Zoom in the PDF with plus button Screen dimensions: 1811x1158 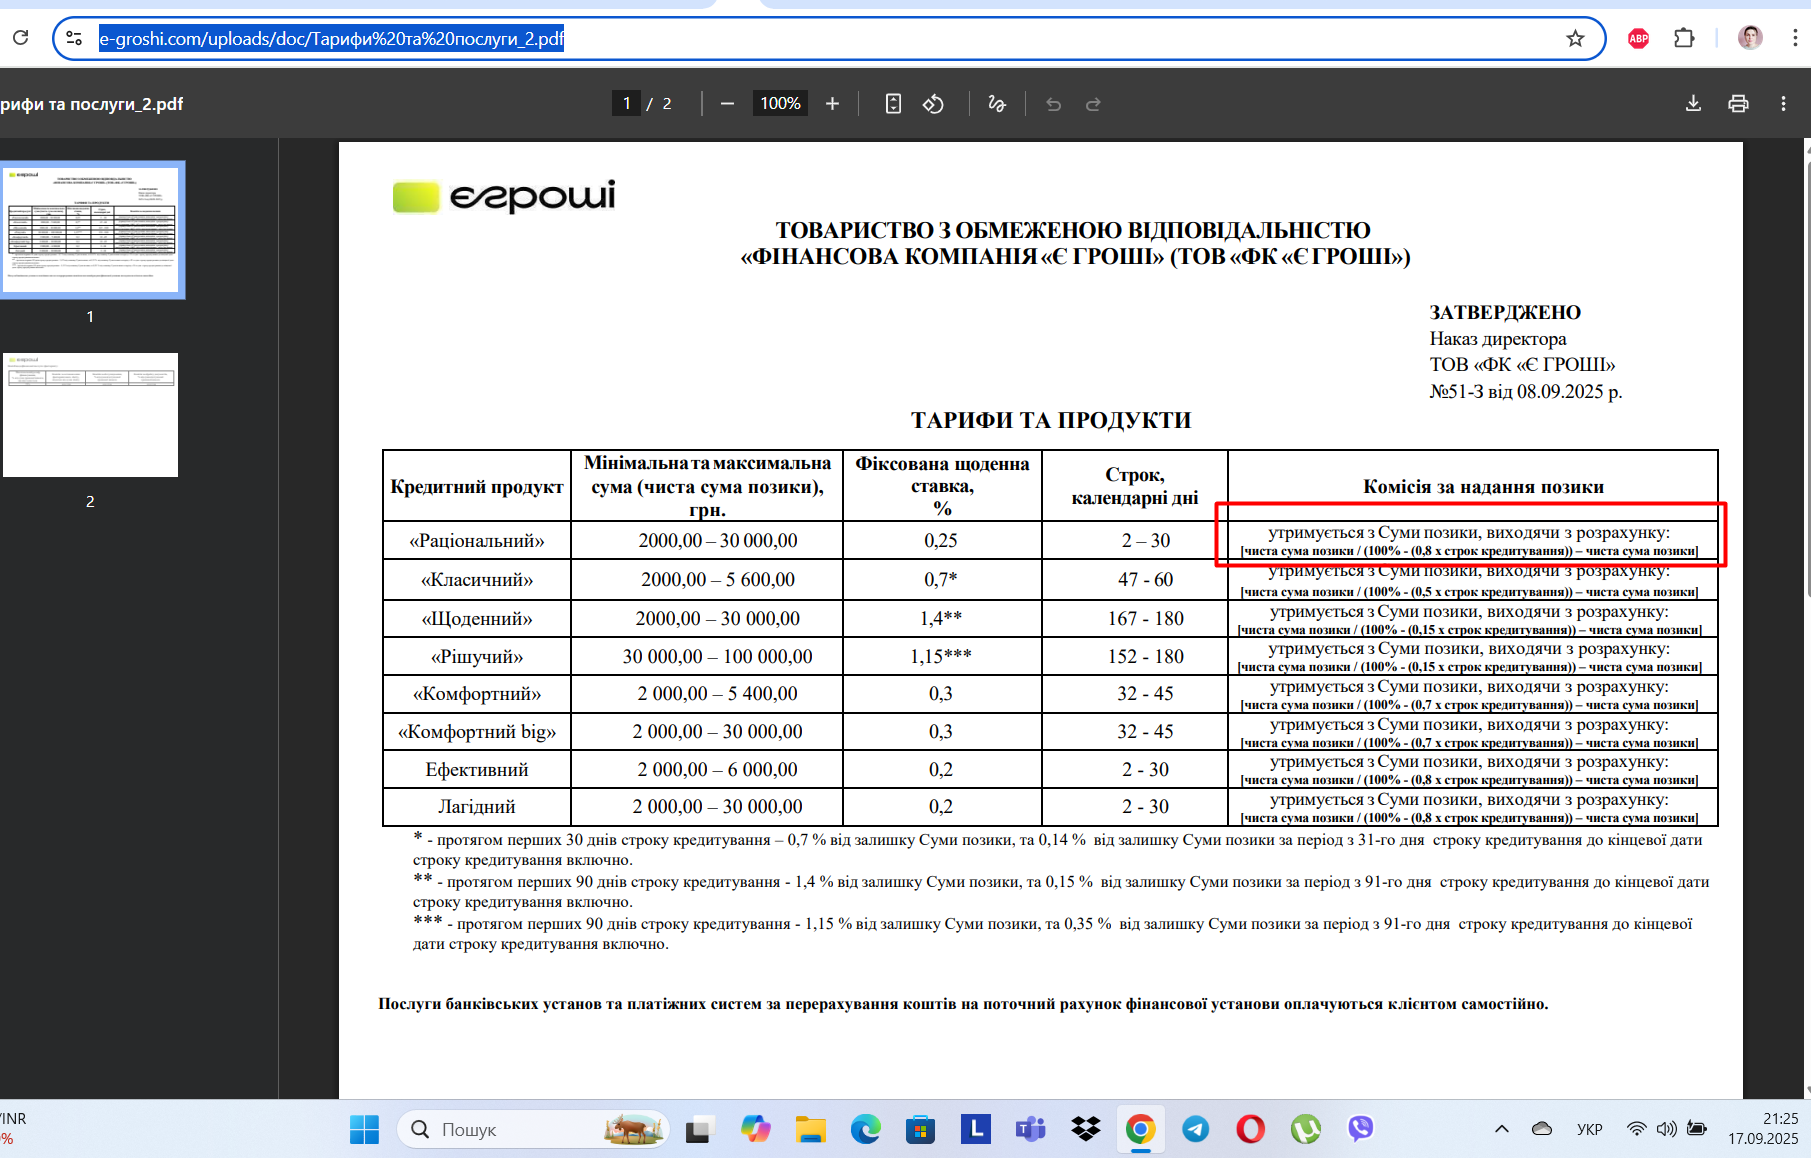pos(832,103)
